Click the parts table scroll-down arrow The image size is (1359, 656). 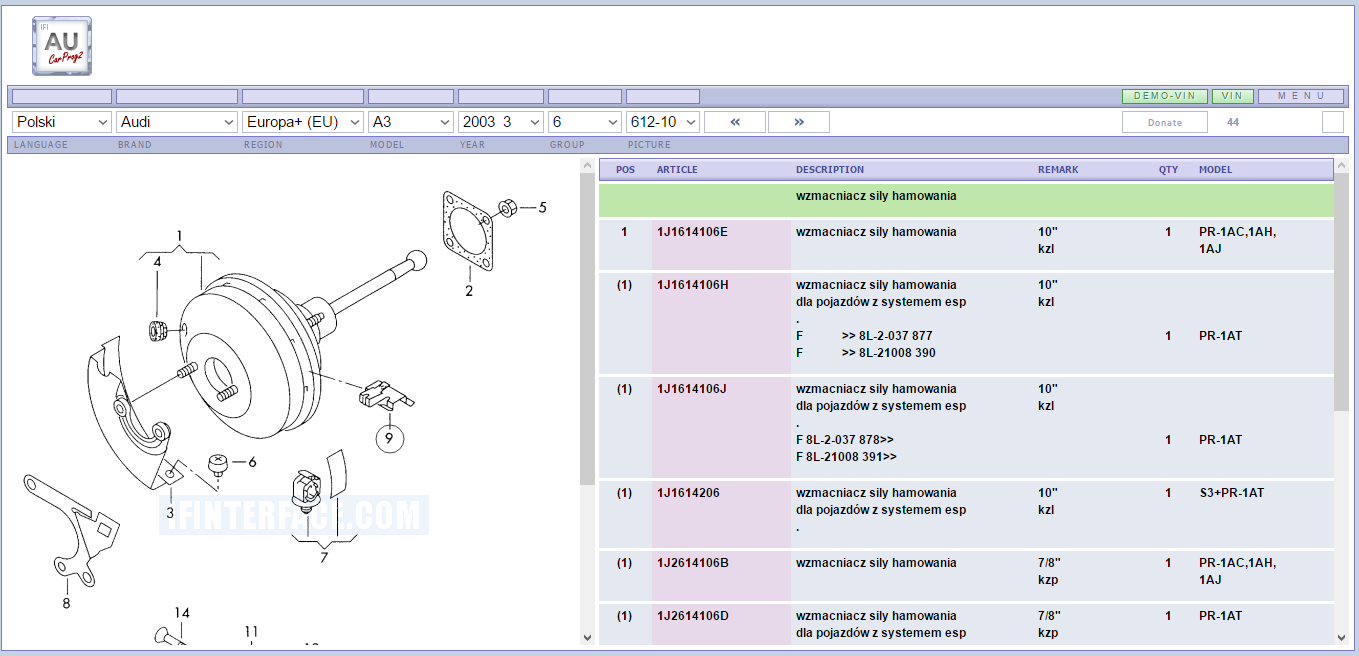pyautogui.click(x=1341, y=637)
